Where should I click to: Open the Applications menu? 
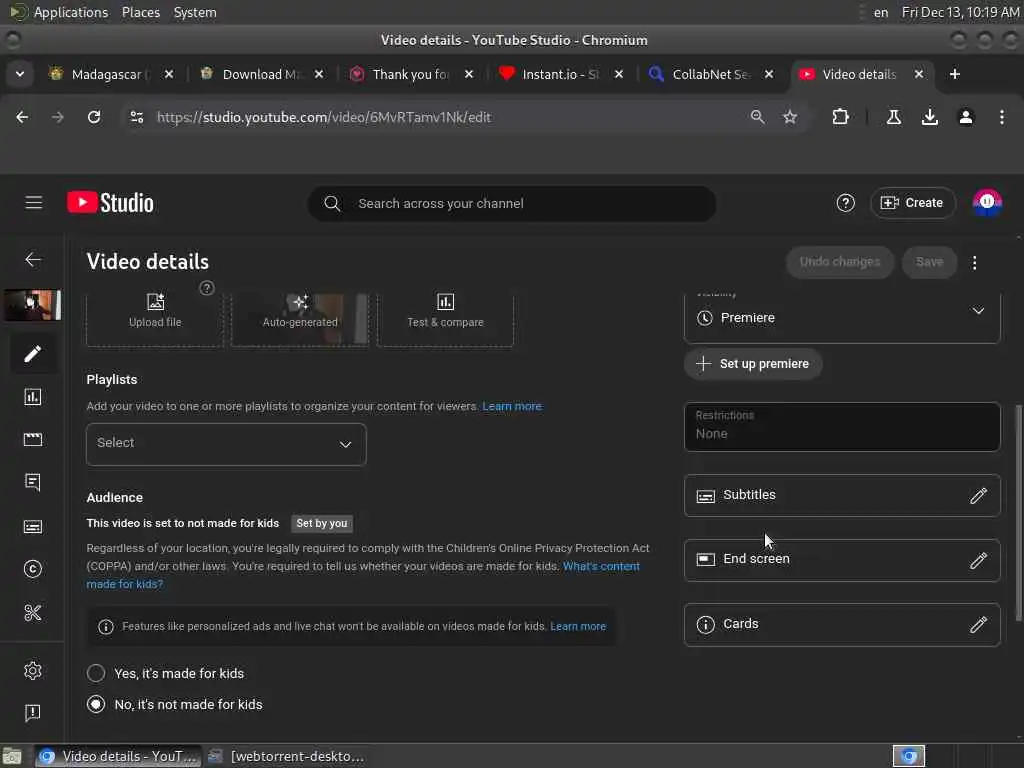[x=71, y=12]
